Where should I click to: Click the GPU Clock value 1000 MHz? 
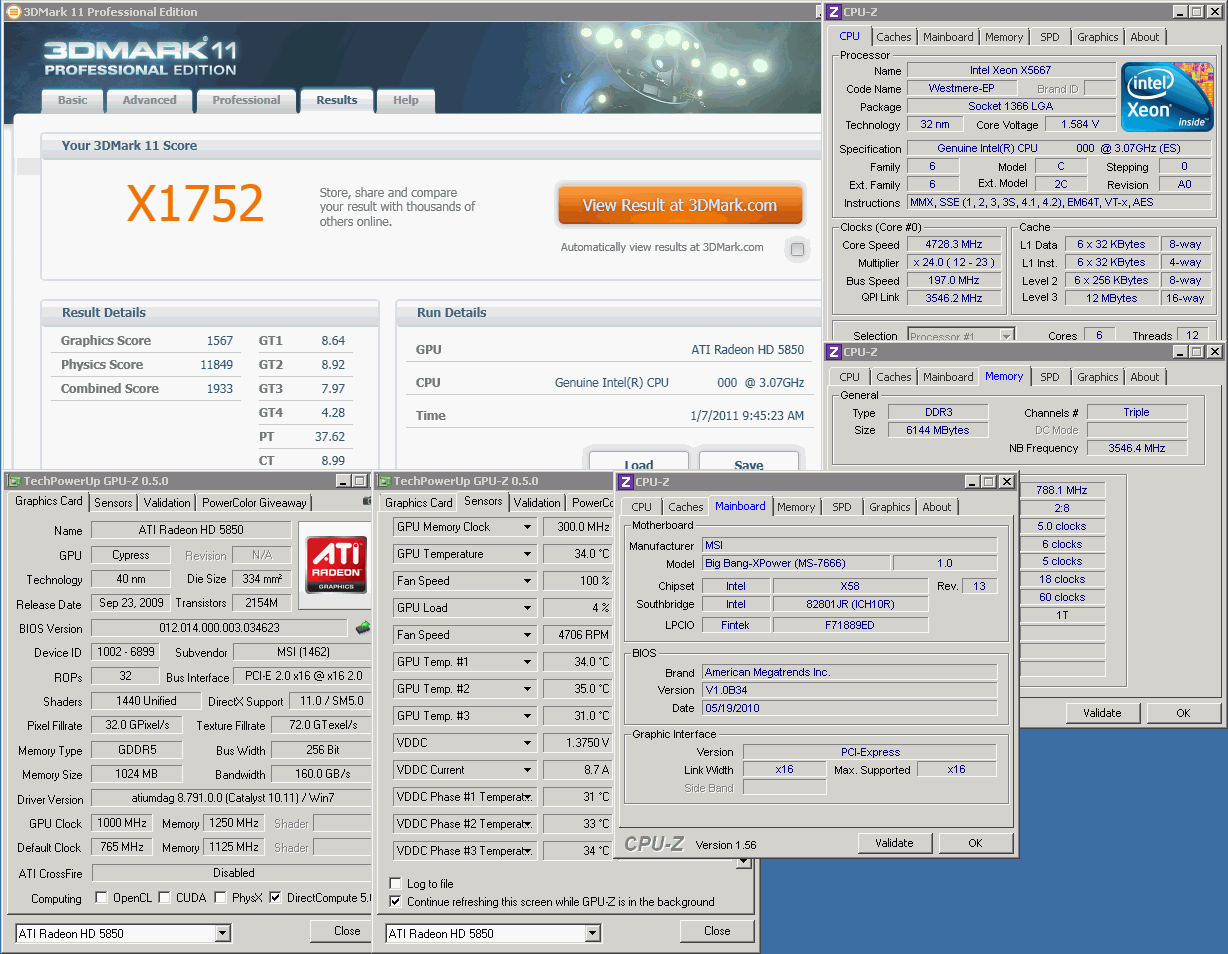(122, 823)
